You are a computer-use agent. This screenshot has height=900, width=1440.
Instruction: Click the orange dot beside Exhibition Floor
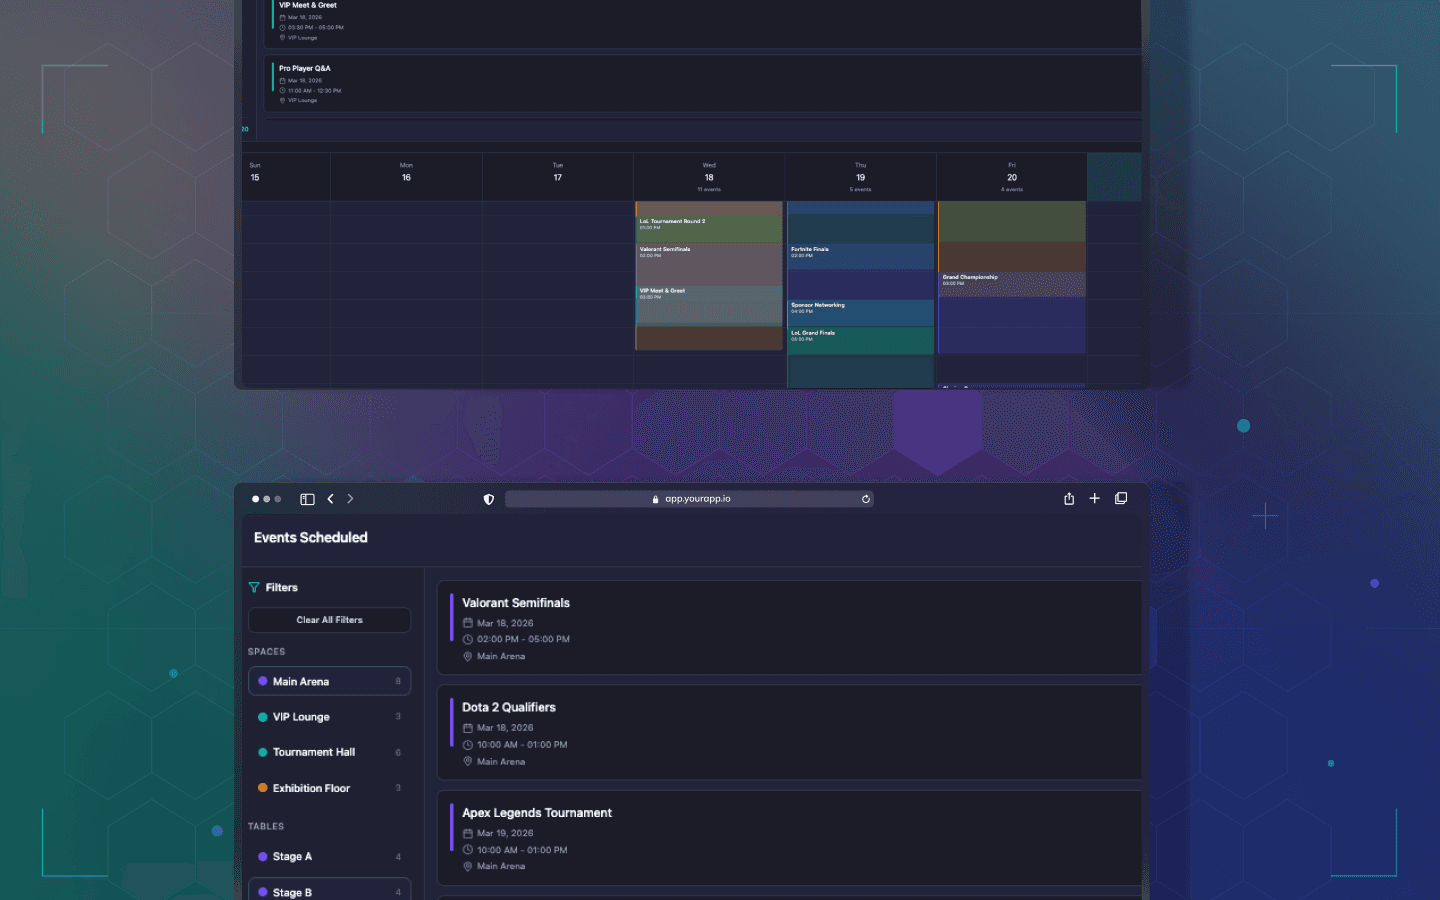click(x=263, y=788)
